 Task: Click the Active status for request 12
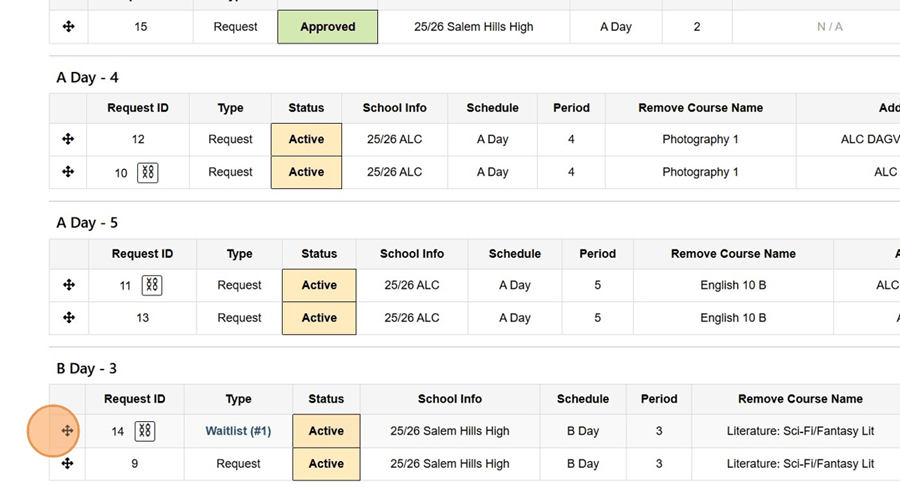[306, 140]
